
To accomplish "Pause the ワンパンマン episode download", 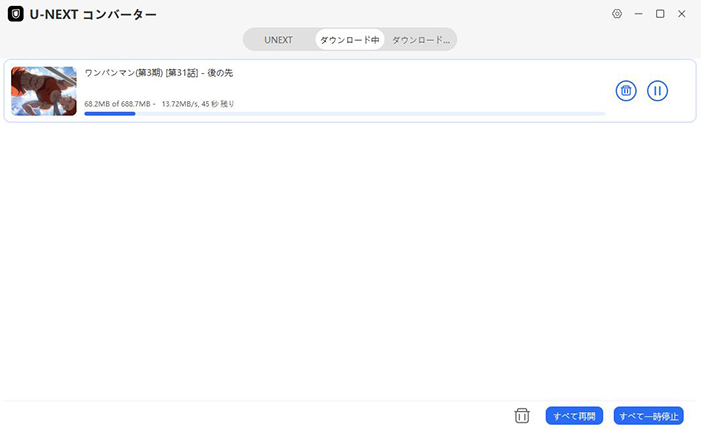I will tap(657, 91).
